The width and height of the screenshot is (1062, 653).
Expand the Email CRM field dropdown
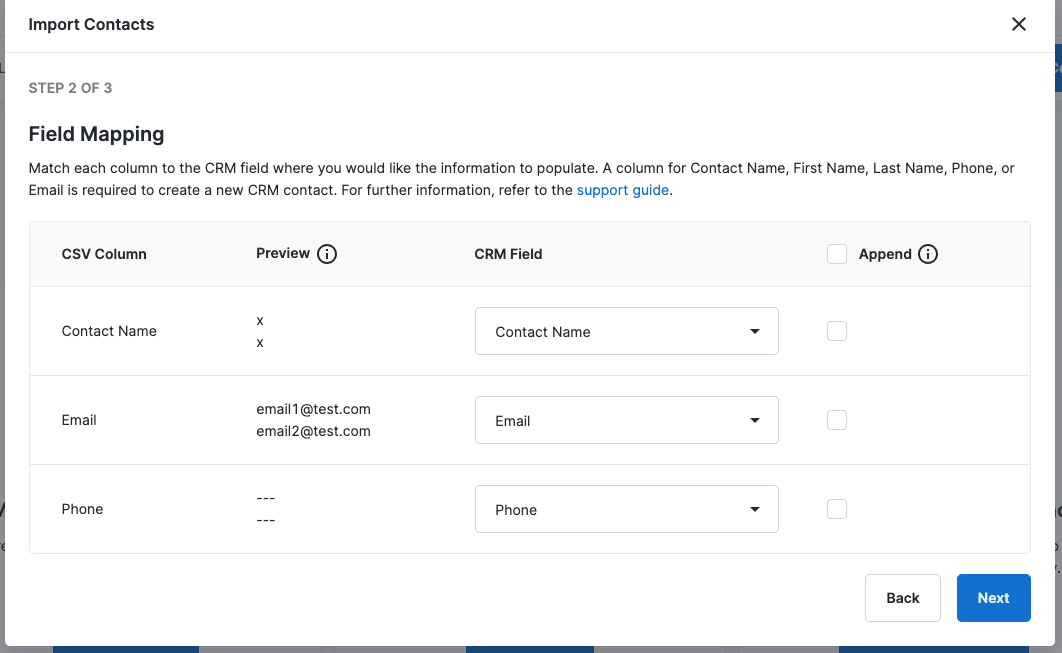(x=626, y=420)
